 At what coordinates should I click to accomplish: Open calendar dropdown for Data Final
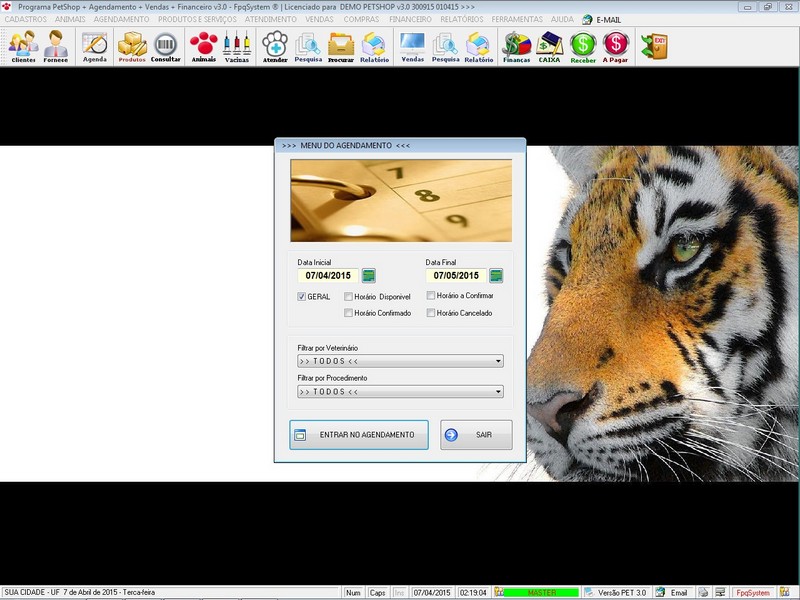pos(496,276)
